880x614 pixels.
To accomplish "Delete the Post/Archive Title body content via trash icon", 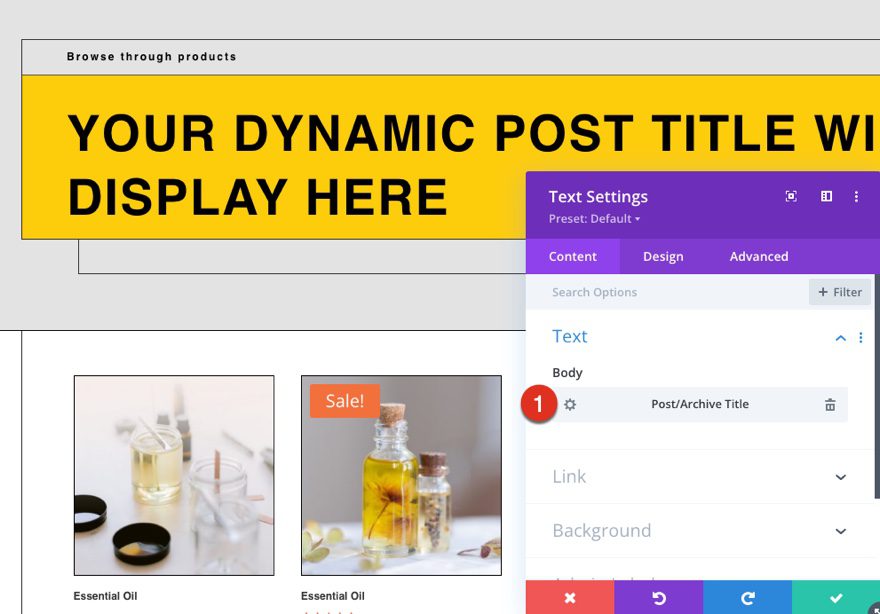I will (x=829, y=404).
